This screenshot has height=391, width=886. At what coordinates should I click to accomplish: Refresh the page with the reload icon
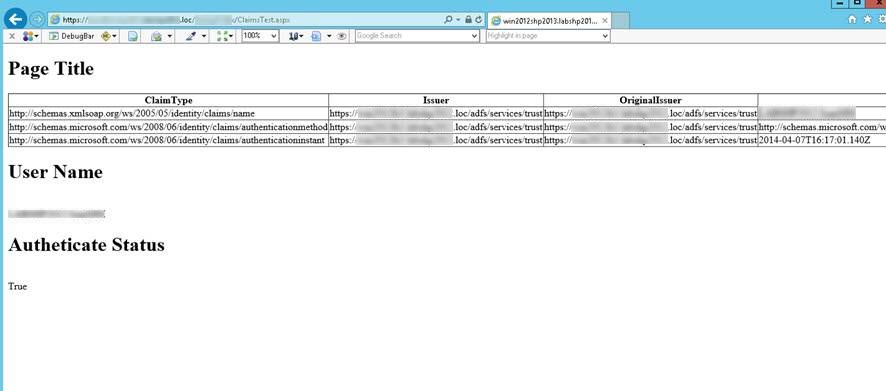tap(479, 20)
